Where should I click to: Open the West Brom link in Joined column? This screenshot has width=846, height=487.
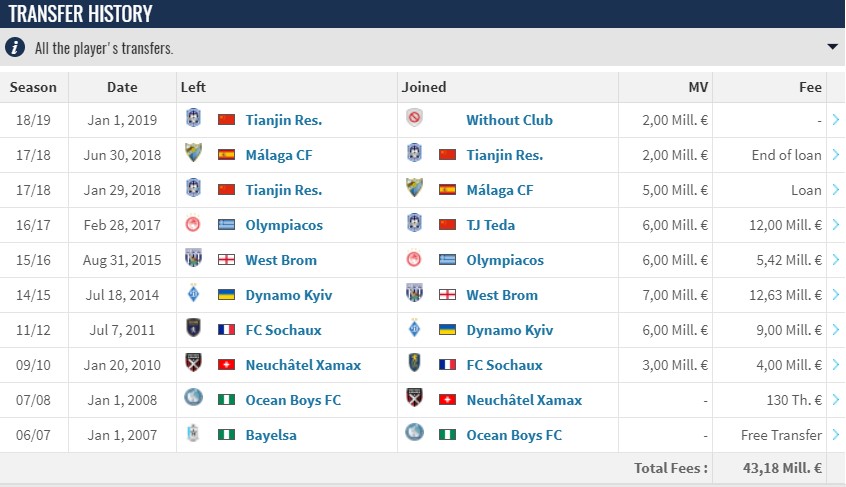coord(502,295)
